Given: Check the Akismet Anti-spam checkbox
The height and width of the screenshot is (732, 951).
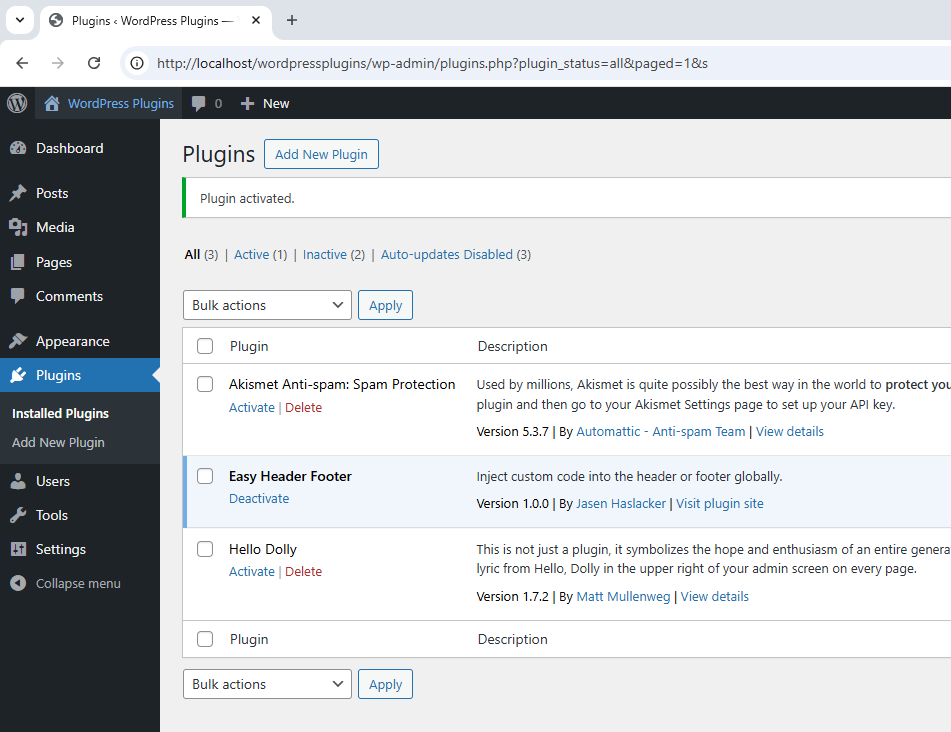Looking at the screenshot, I should click(x=205, y=383).
